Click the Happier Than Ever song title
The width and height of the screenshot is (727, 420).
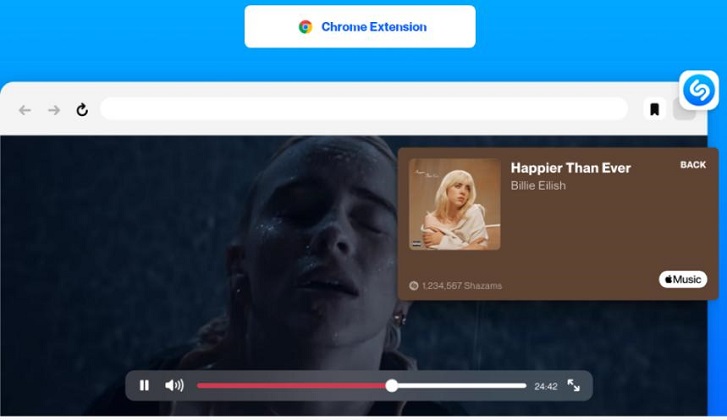(x=571, y=168)
